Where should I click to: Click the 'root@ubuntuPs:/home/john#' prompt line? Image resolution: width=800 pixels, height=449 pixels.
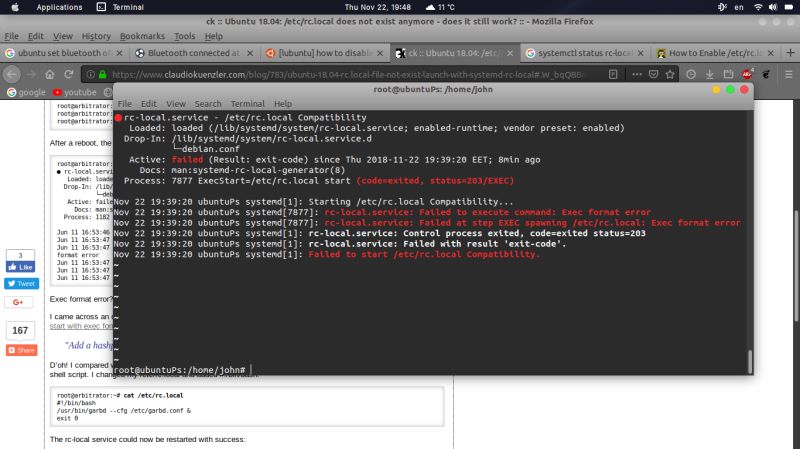click(x=180, y=370)
